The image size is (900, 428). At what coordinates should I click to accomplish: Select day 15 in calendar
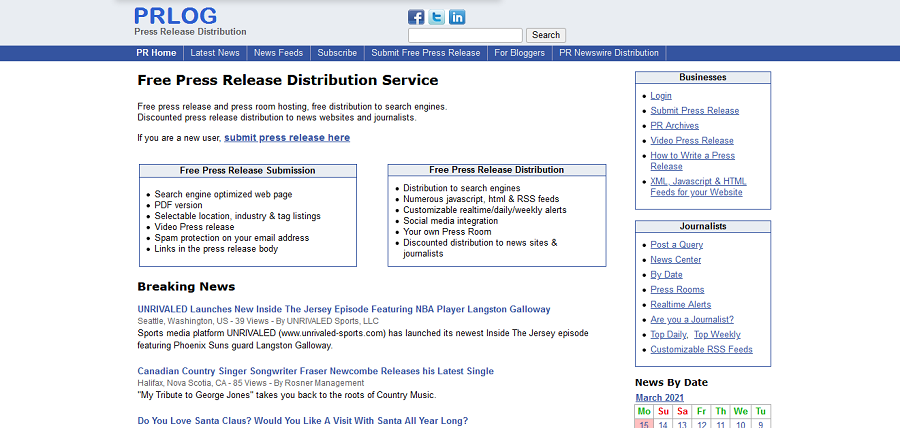tap(644, 425)
